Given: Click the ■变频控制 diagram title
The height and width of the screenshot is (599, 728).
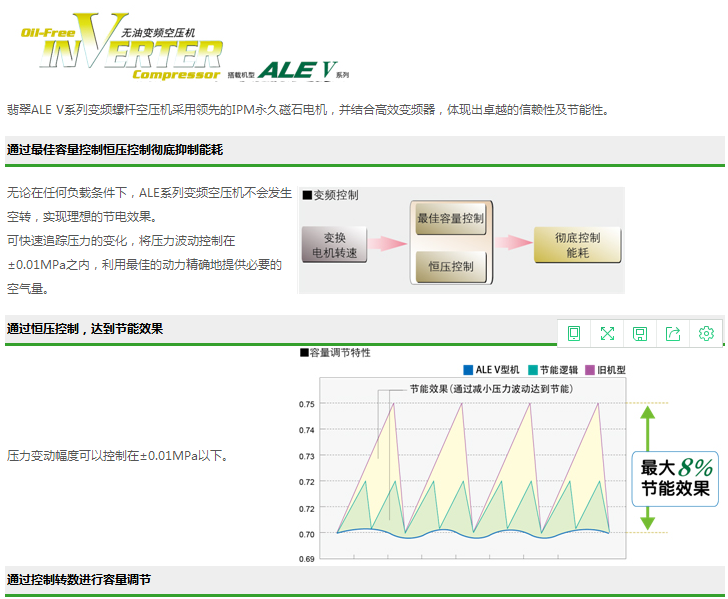Looking at the screenshot, I should tap(330, 195).
